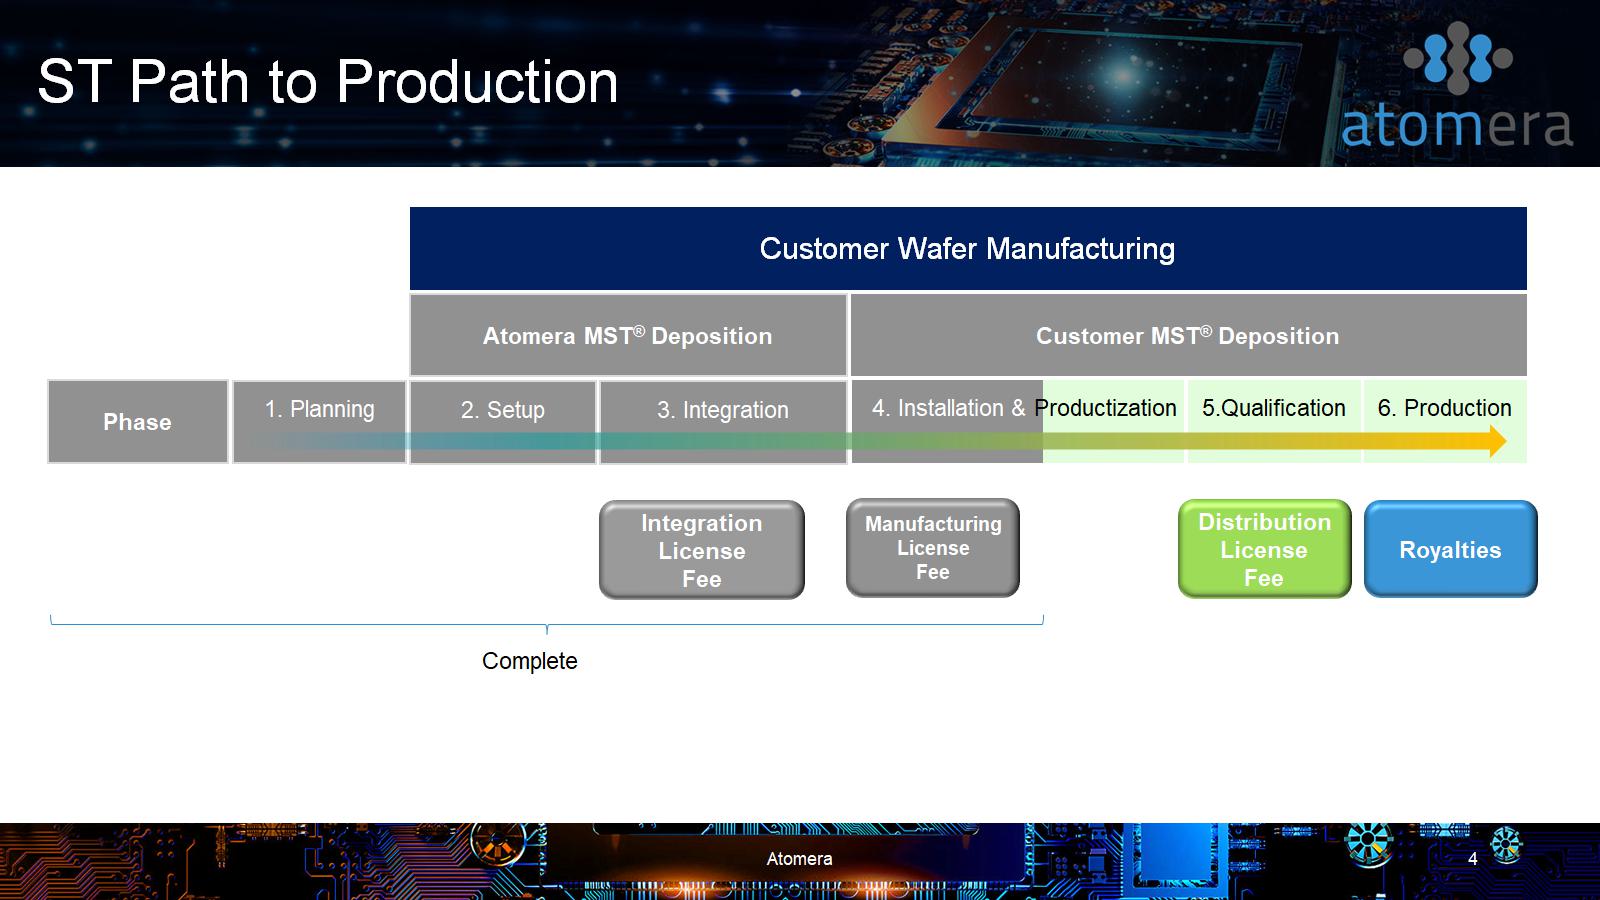This screenshot has height=900, width=1600.
Task: Select the Phase label cell
Action: [138, 422]
